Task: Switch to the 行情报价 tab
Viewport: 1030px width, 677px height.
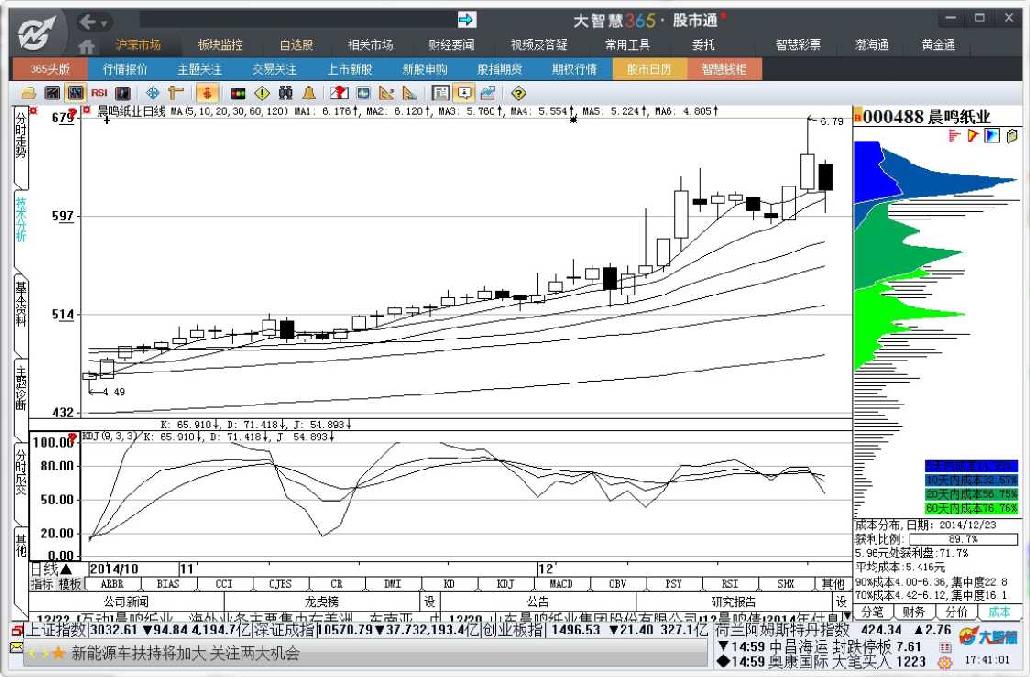Action: click(125, 69)
